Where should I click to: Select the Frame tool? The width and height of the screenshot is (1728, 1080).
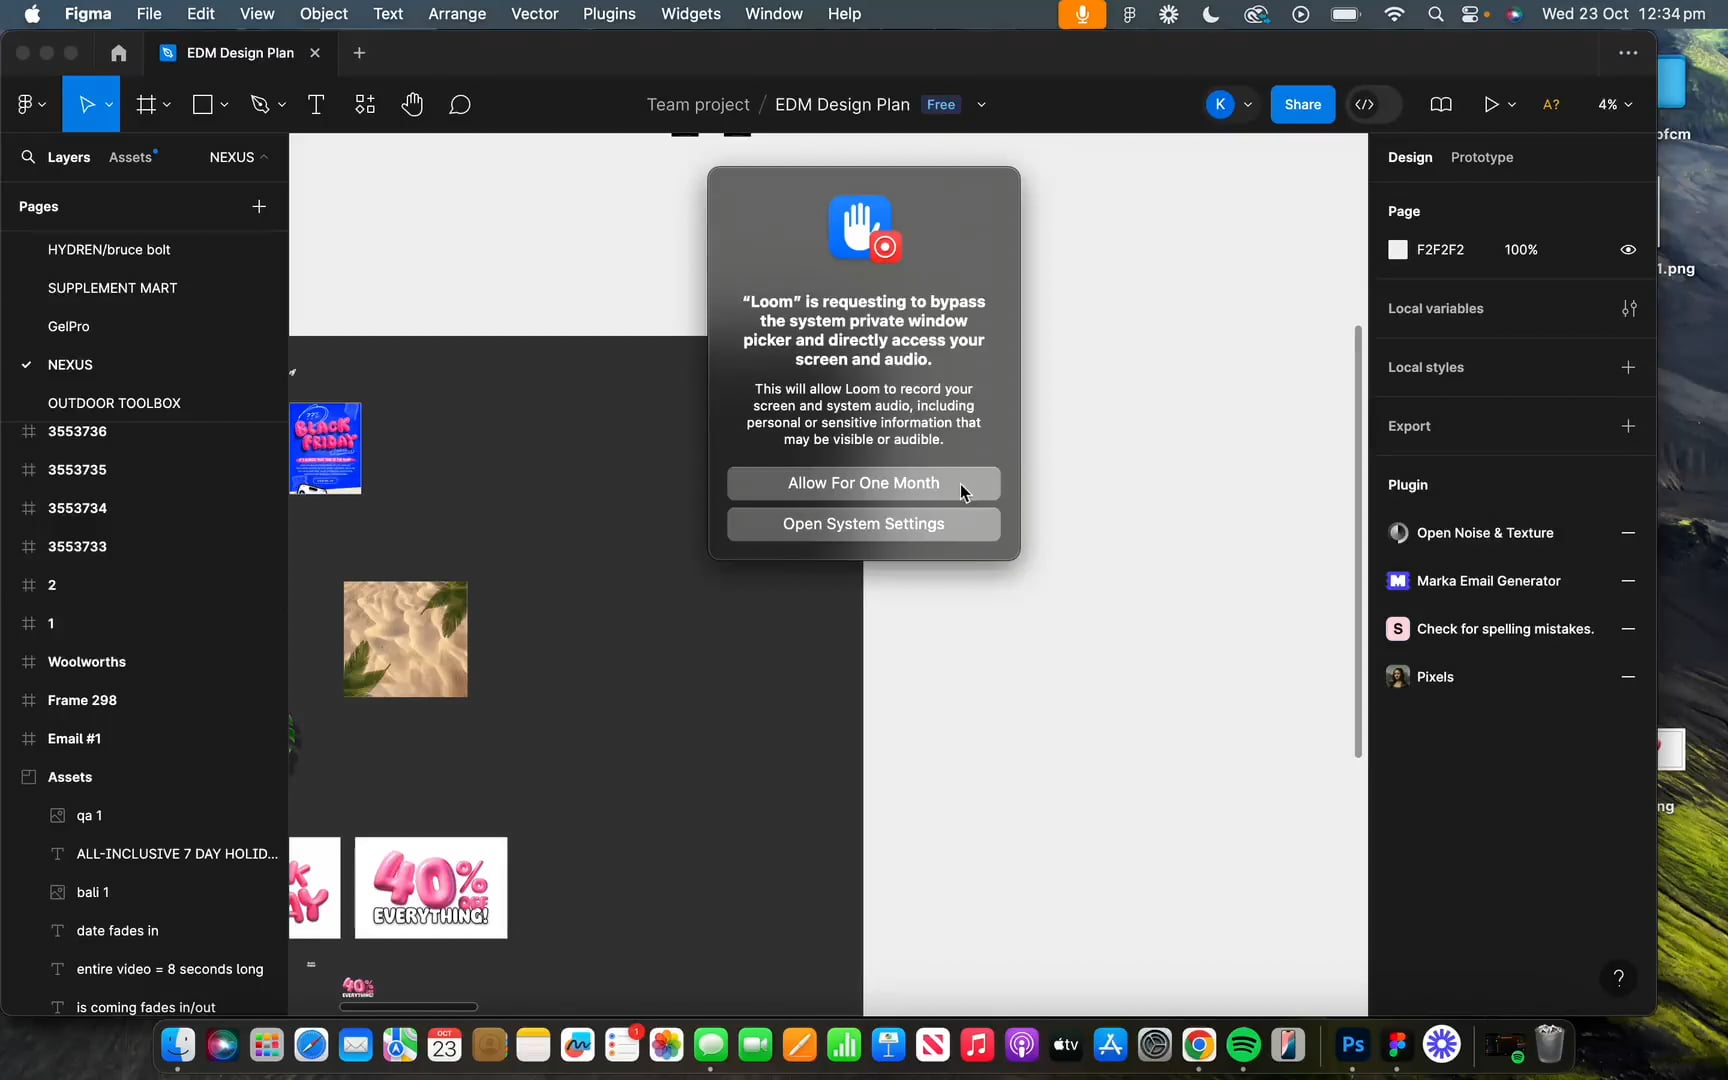click(x=146, y=104)
